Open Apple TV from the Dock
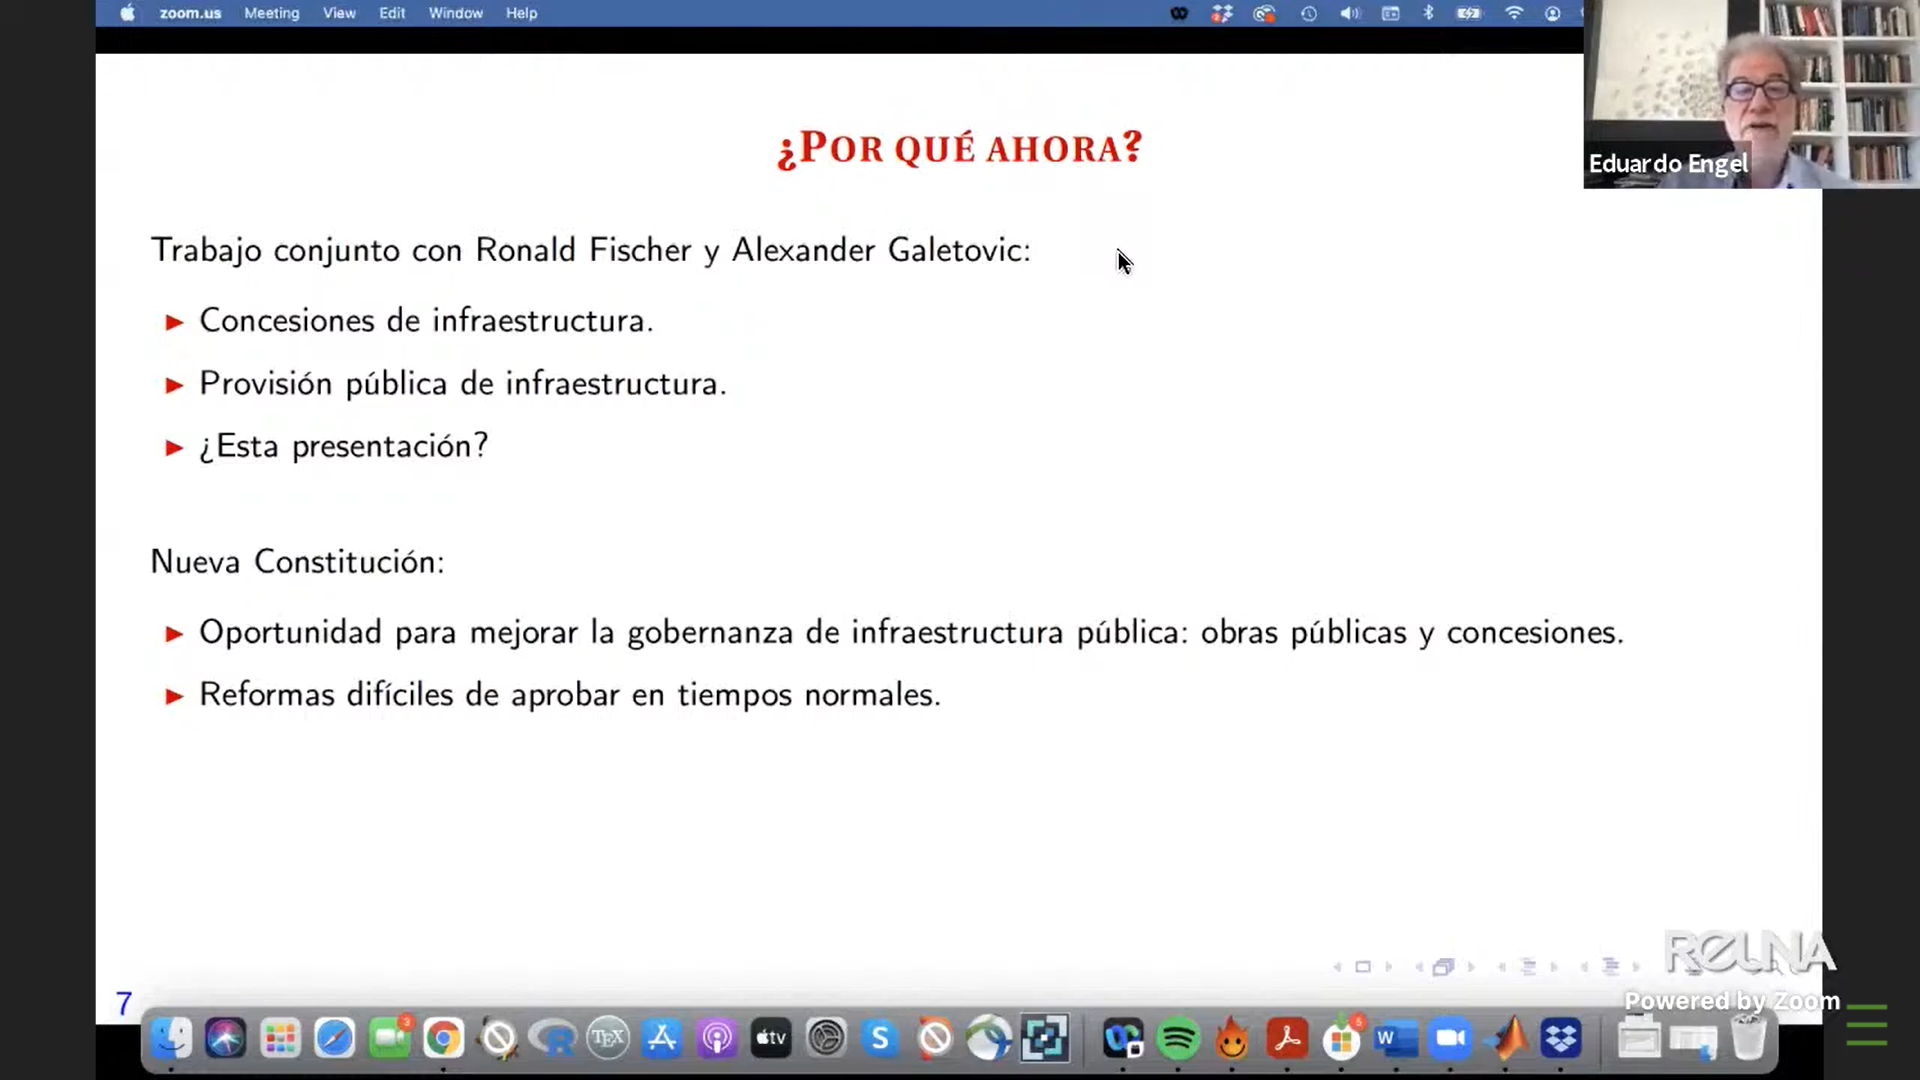1920x1080 pixels. 771,1039
